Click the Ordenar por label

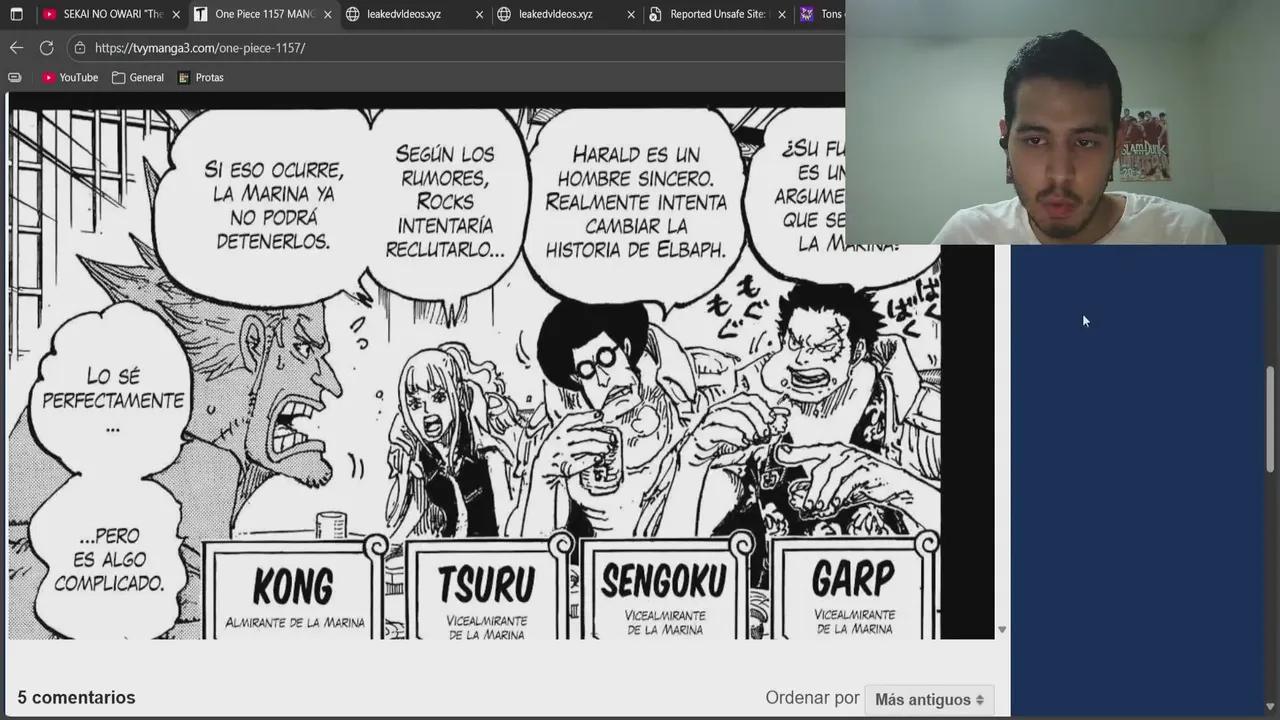coord(812,697)
